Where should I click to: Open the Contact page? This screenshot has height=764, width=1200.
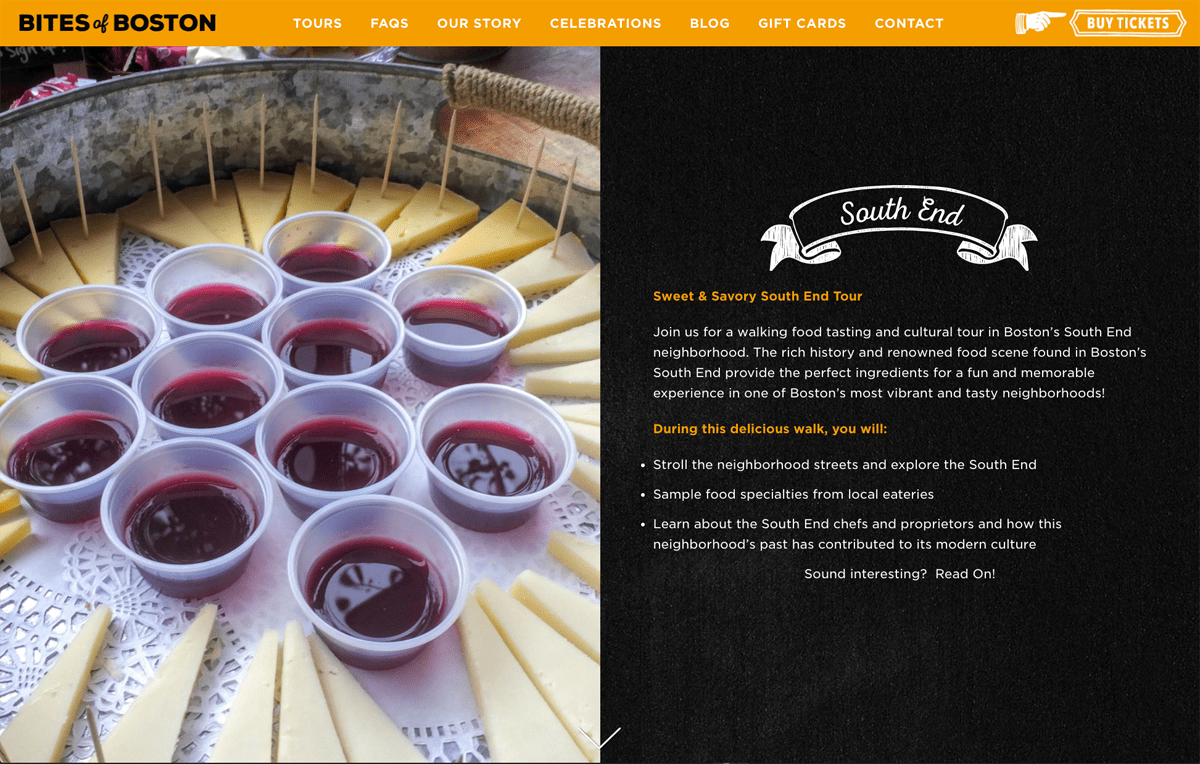click(908, 23)
